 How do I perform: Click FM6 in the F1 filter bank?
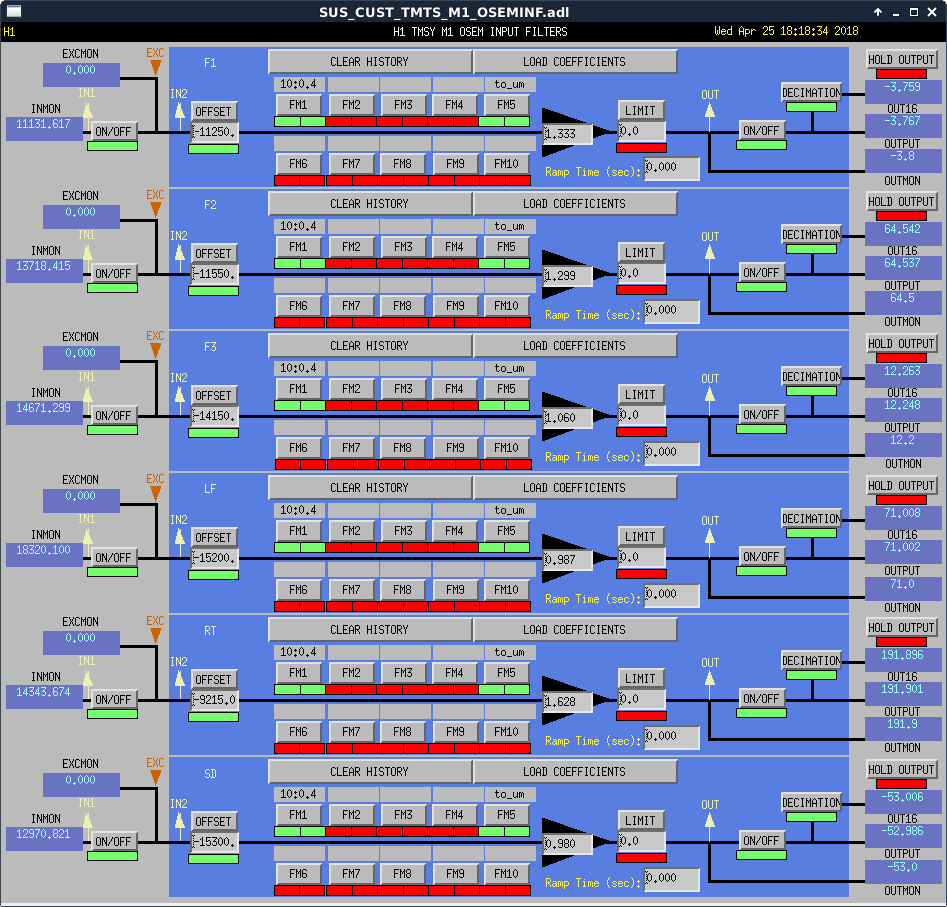(x=298, y=164)
